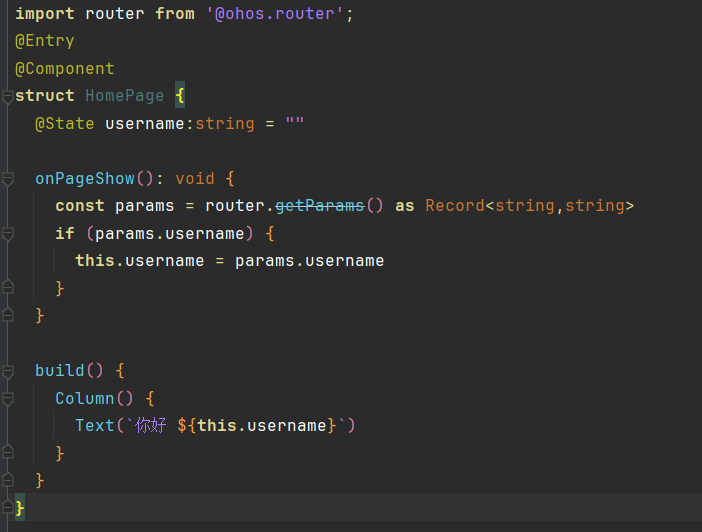Click the onPageShow method name
Image resolution: width=702 pixels, height=532 pixels.
pos(85,179)
